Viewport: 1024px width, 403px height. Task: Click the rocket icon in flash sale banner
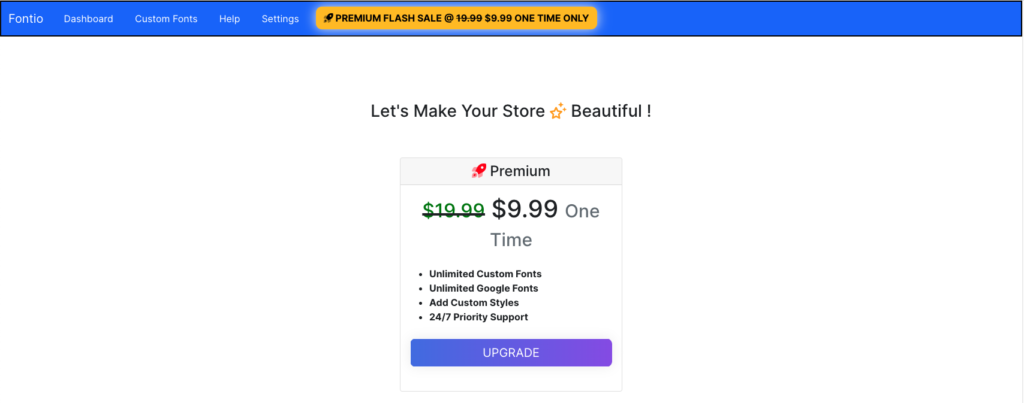(x=328, y=18)
